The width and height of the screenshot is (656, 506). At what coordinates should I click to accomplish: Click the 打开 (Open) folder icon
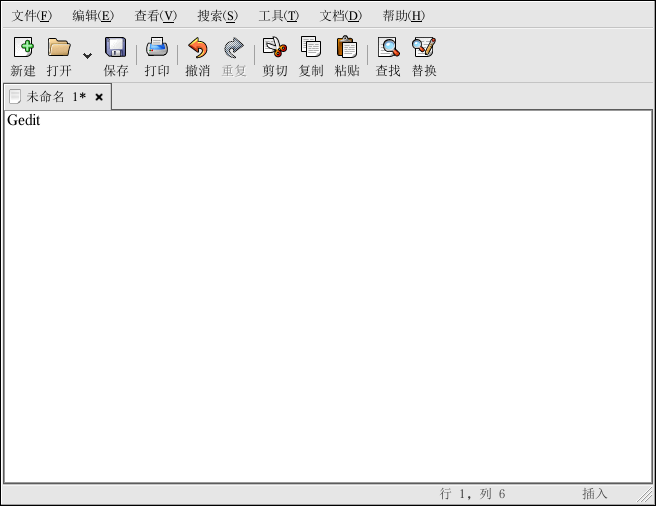59,48
